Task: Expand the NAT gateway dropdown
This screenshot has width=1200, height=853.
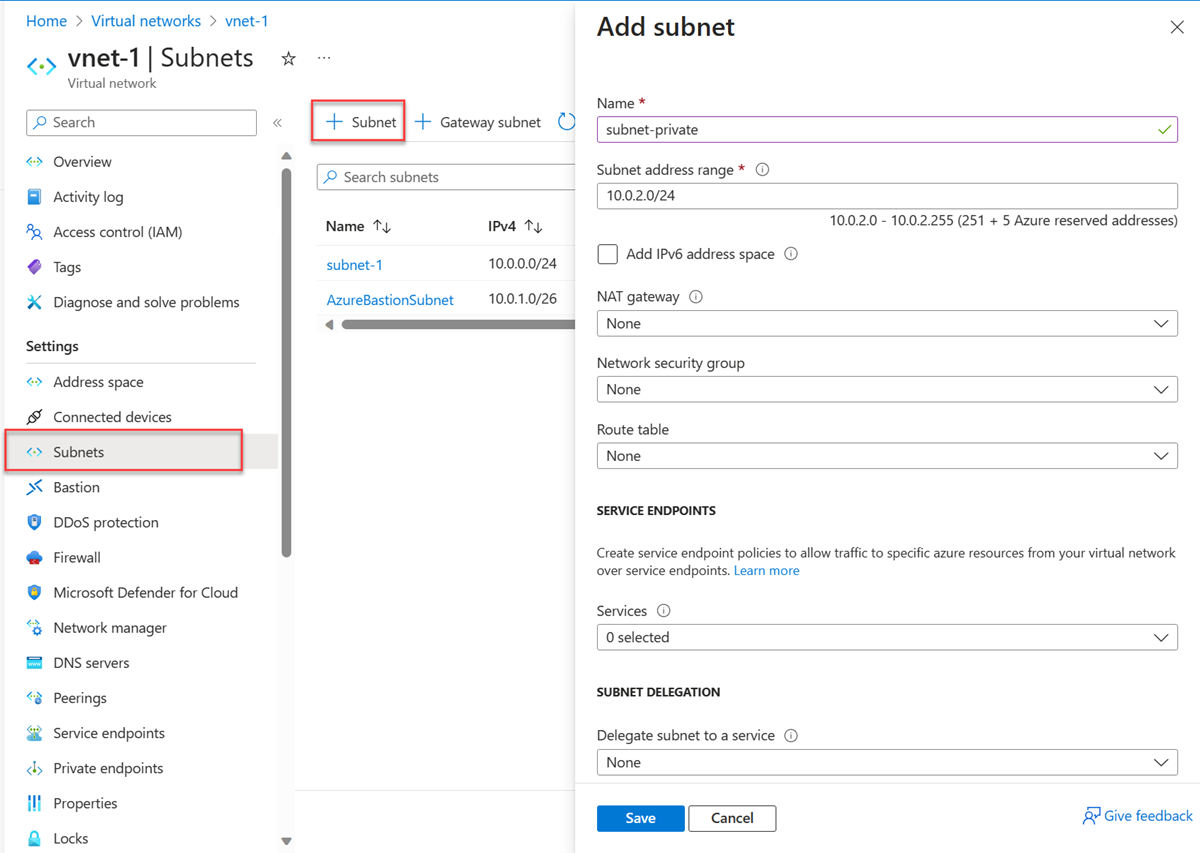Action: (886, 324)
